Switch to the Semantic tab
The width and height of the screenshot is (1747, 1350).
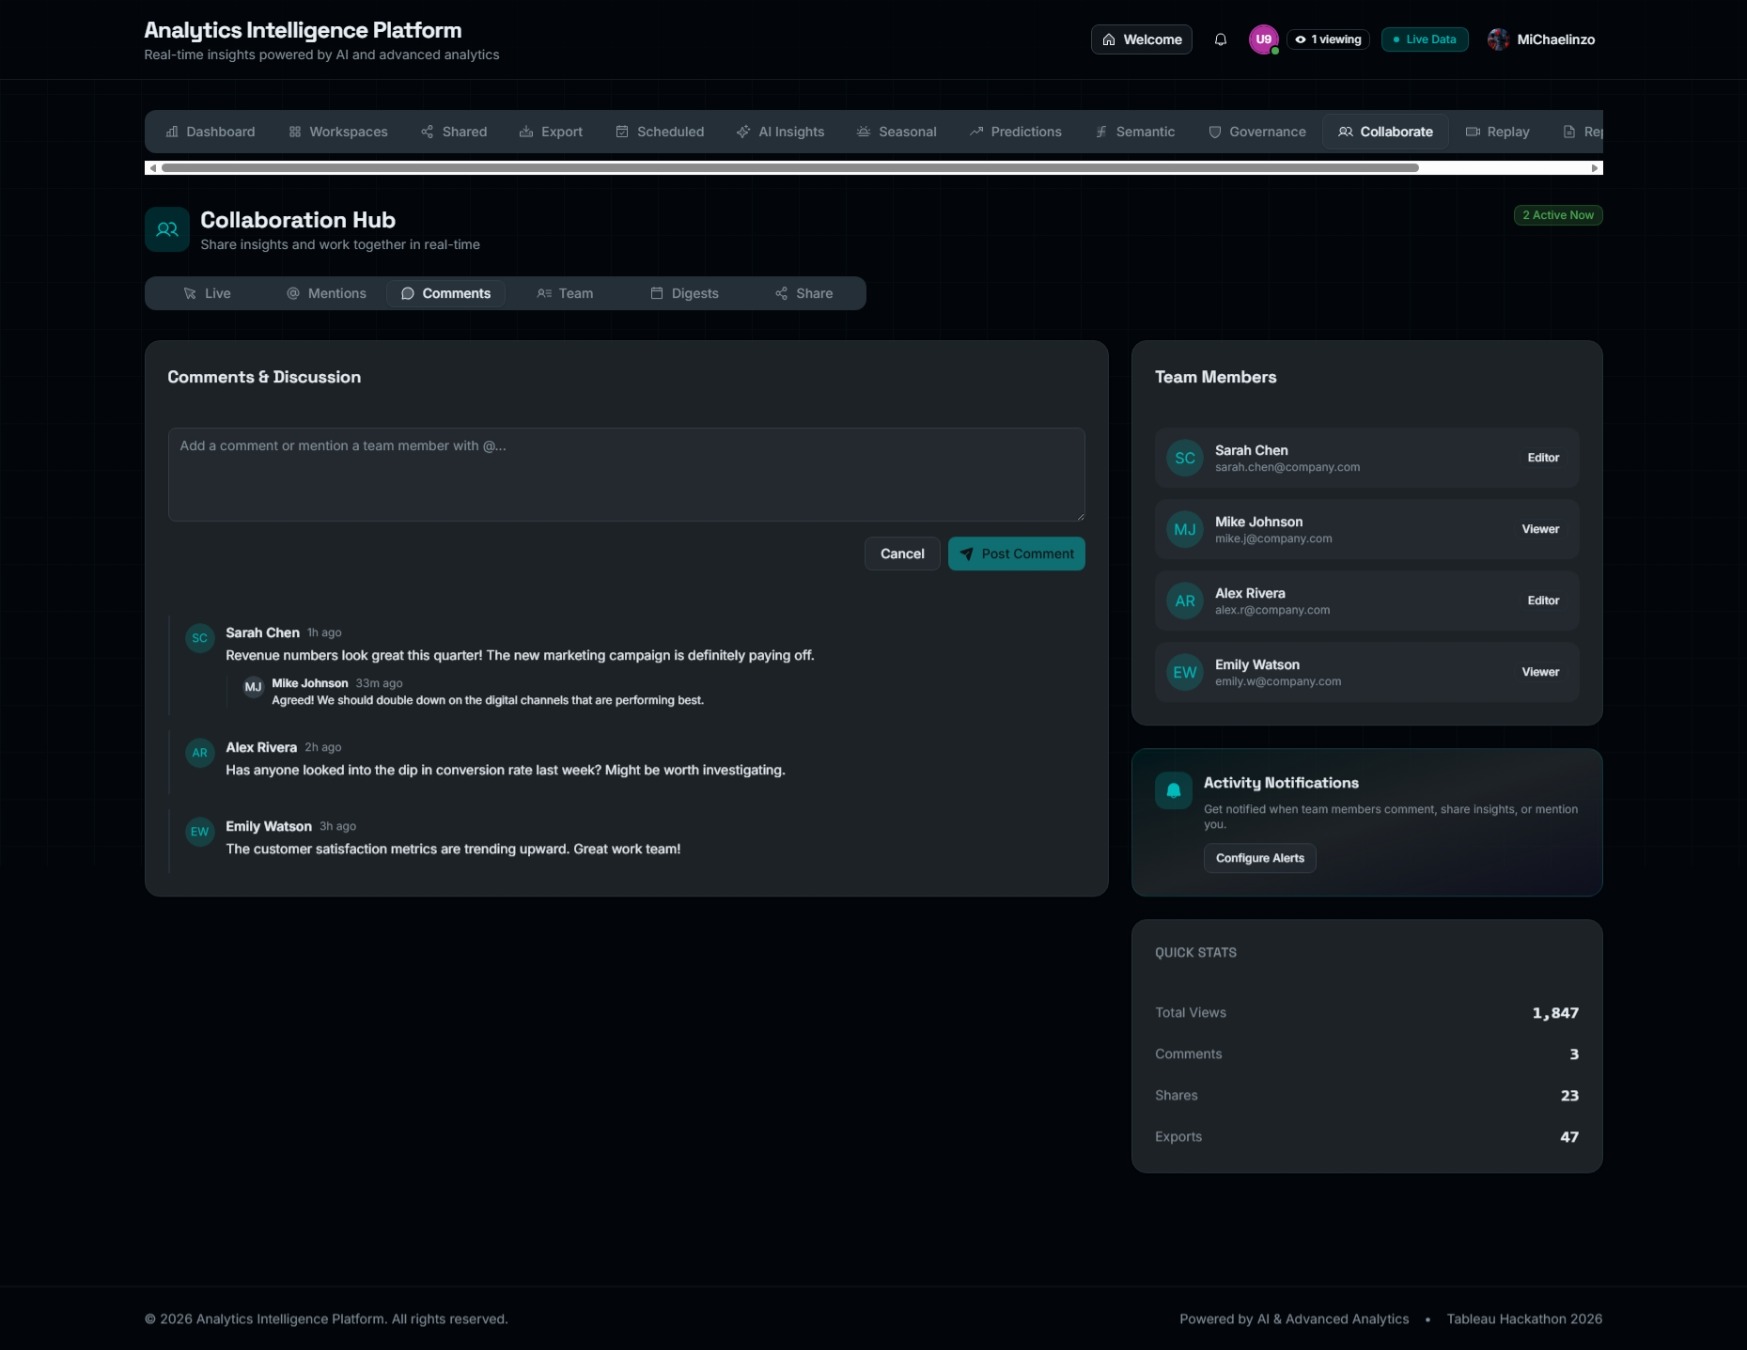tap(1135, 132)
